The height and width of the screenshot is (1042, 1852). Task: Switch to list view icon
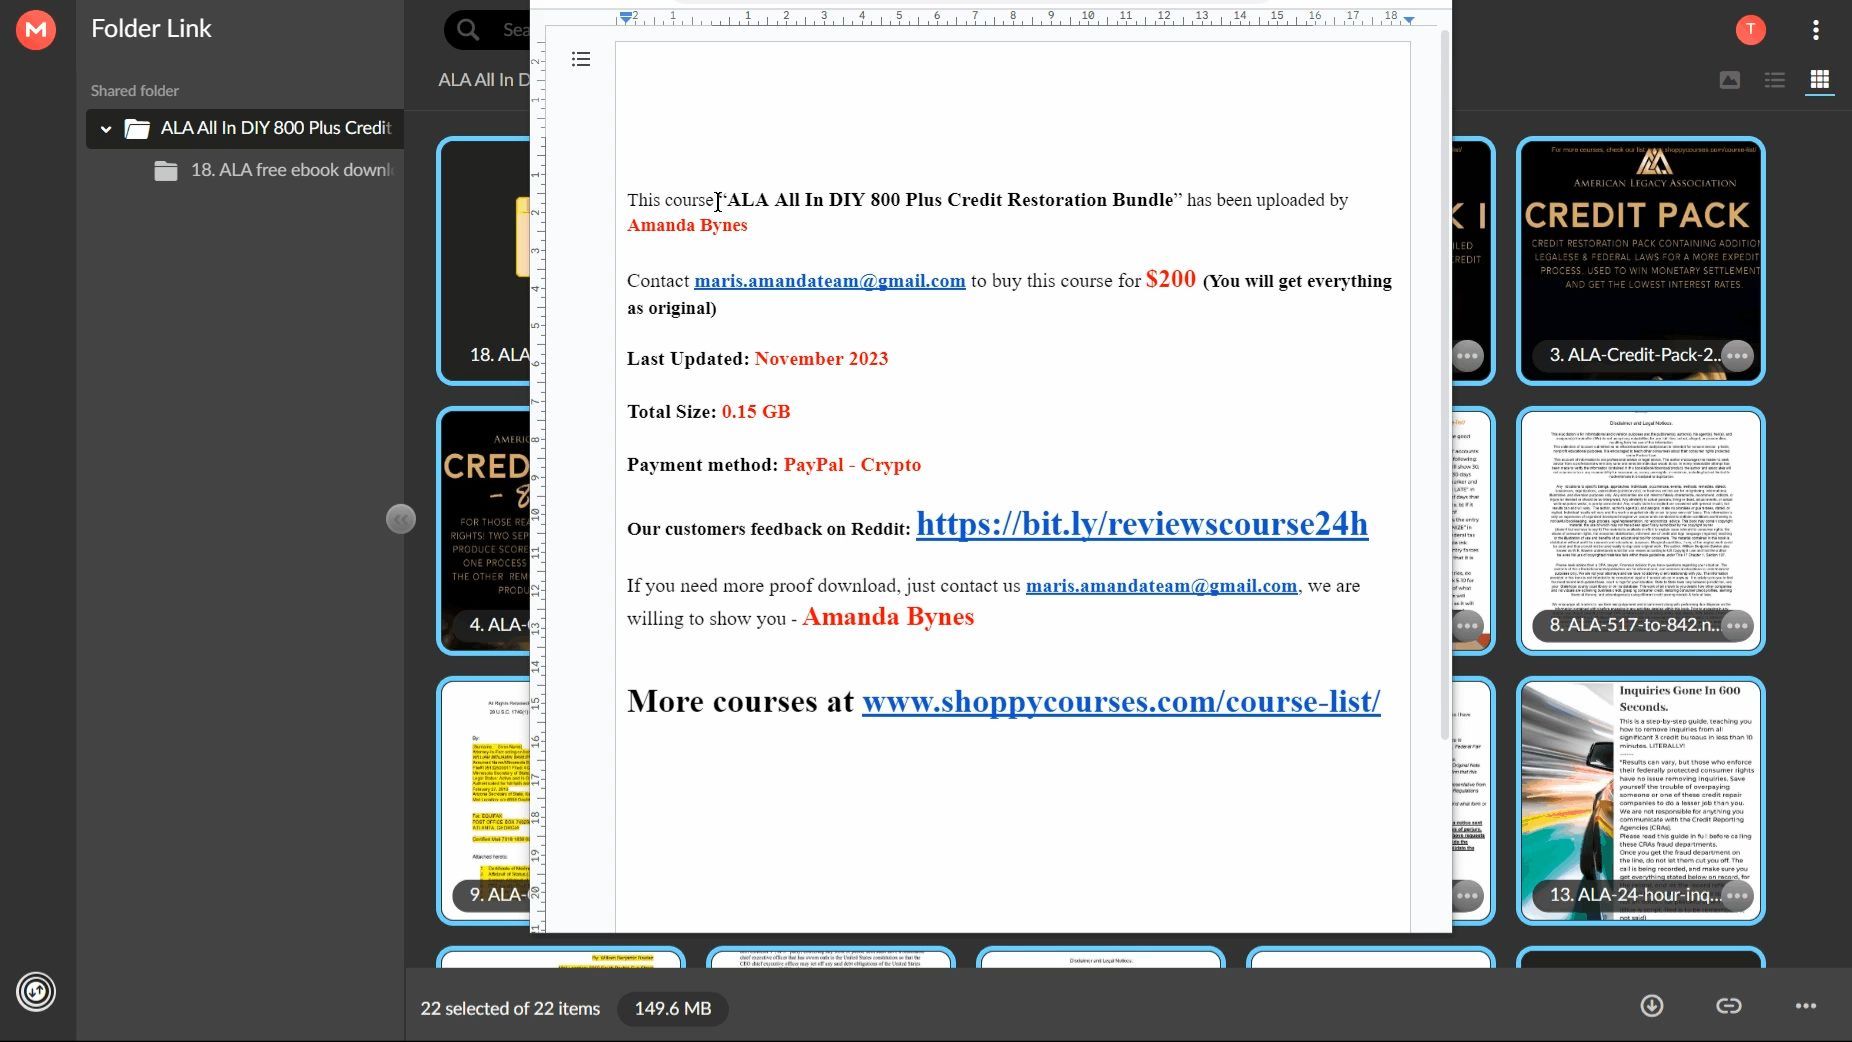pos(1775,80)
